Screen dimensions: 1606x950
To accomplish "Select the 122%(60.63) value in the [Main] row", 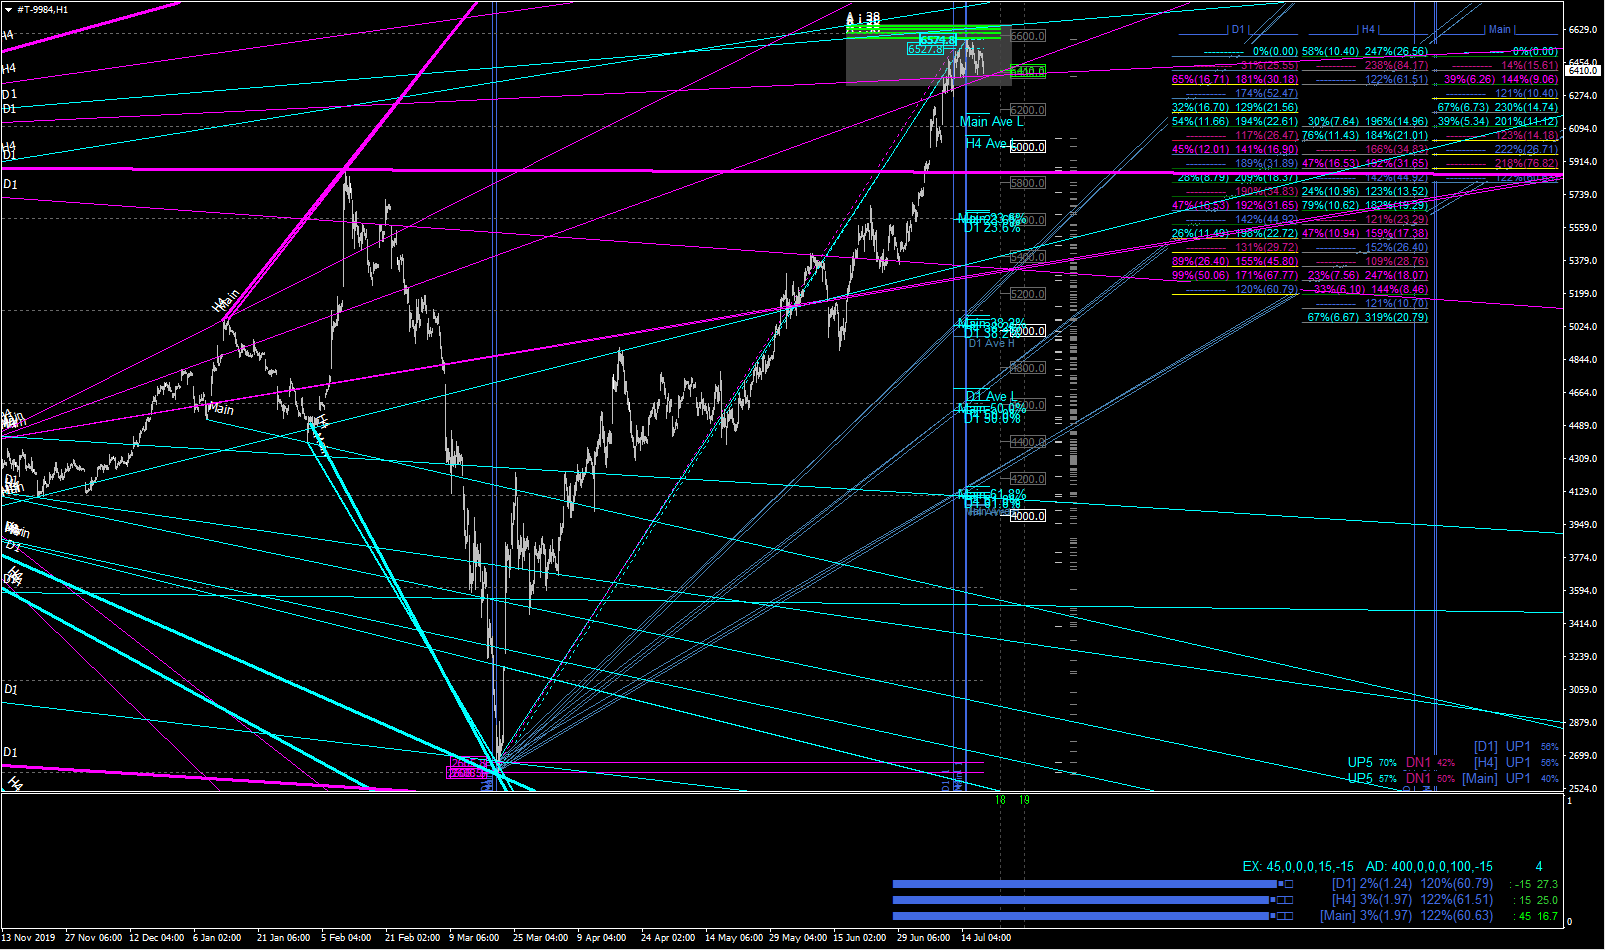I will point(1457,916).
